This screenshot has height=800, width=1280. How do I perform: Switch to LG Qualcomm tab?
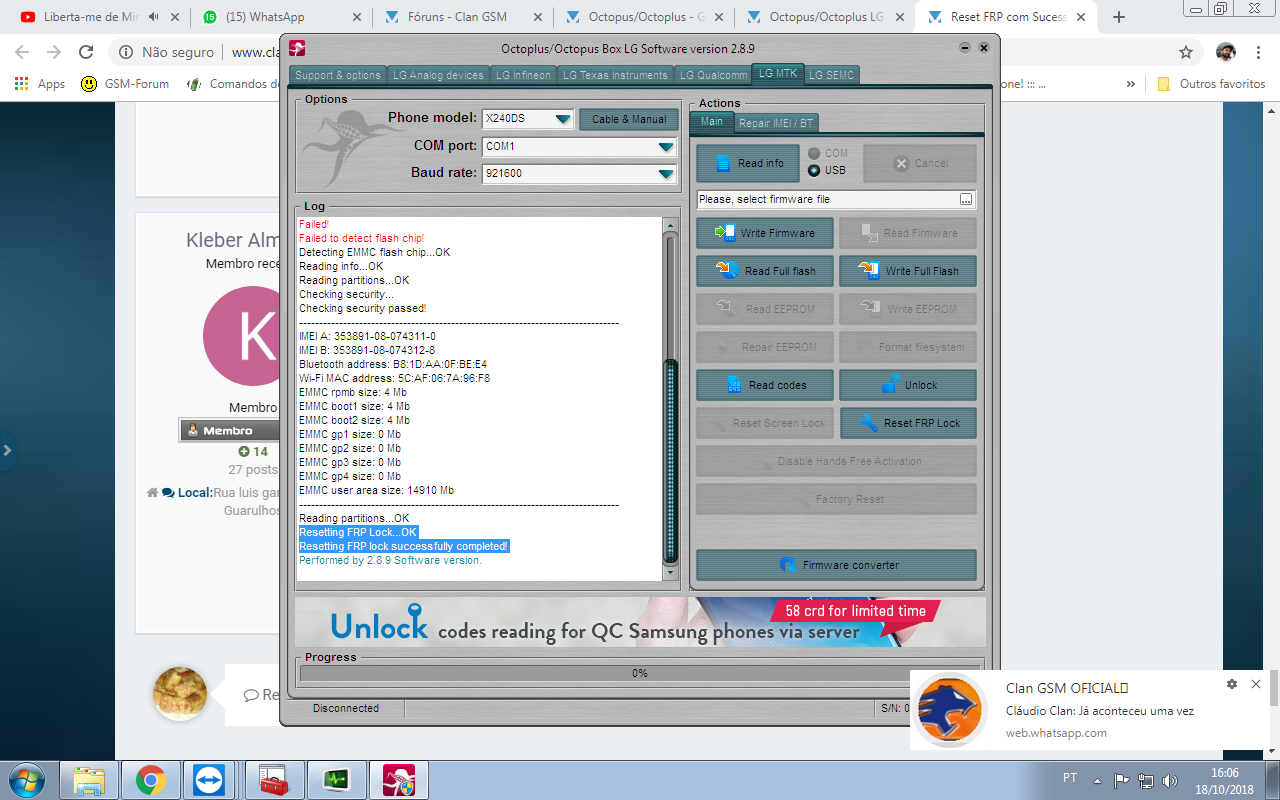click(713, 75)
